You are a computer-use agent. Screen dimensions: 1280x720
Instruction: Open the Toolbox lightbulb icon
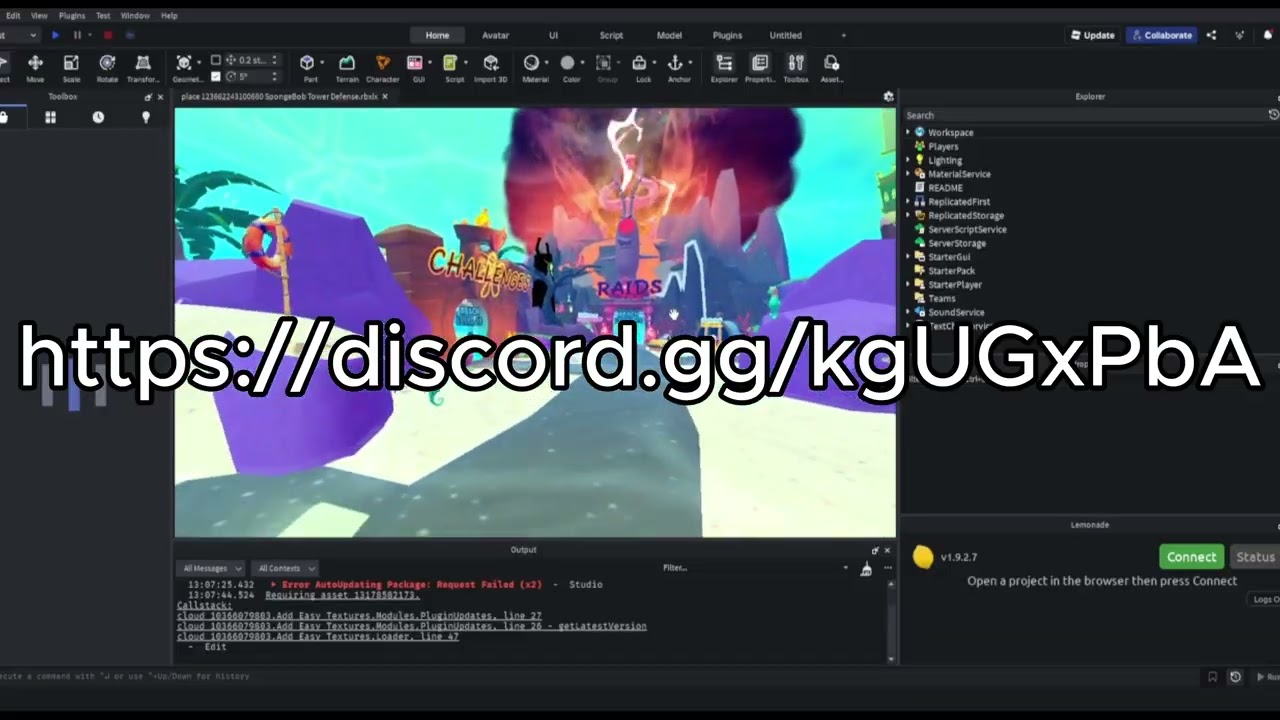tap(146, 117)
